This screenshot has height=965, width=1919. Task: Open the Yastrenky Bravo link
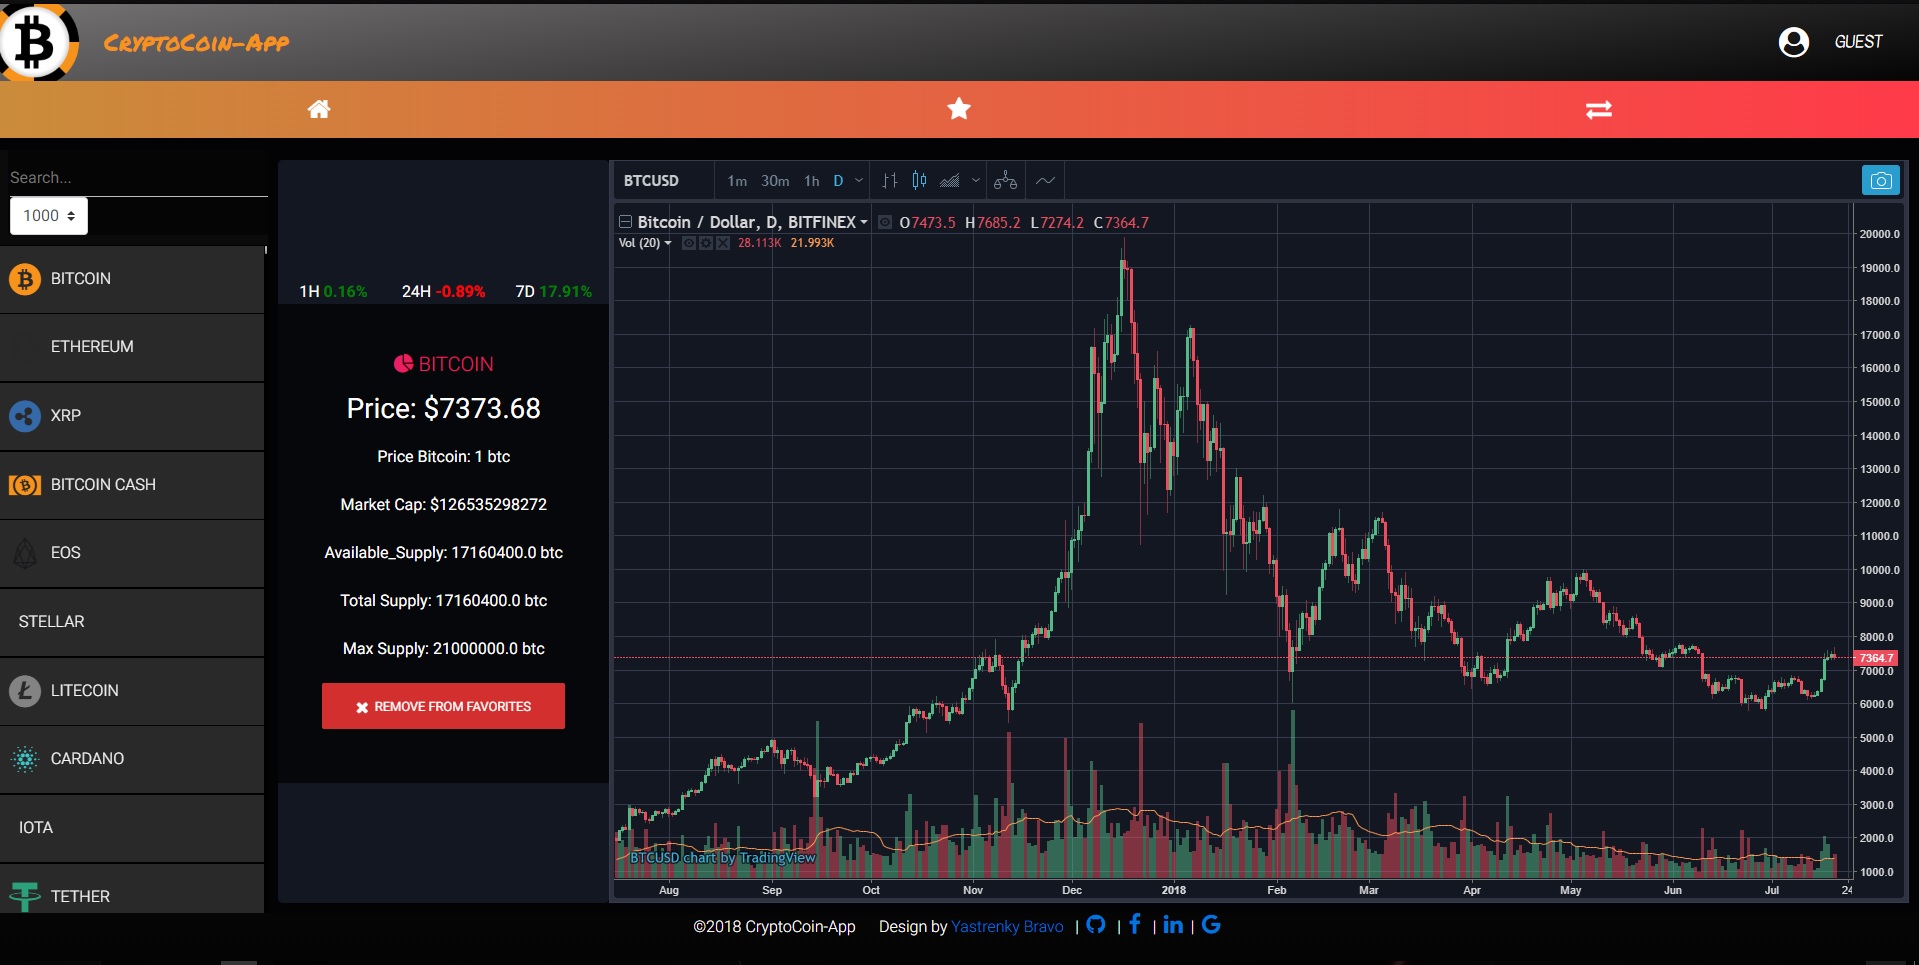click(x=1007, y=927)
